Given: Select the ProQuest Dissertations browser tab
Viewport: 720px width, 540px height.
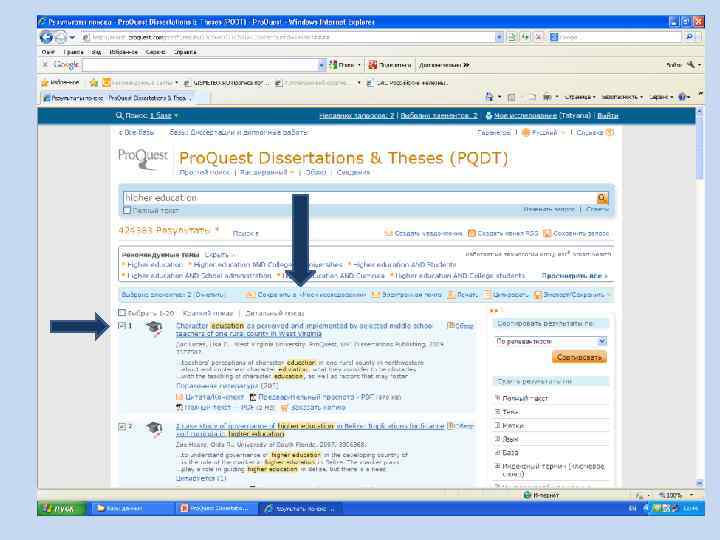Looking at the screenshot, I should 122,98.
